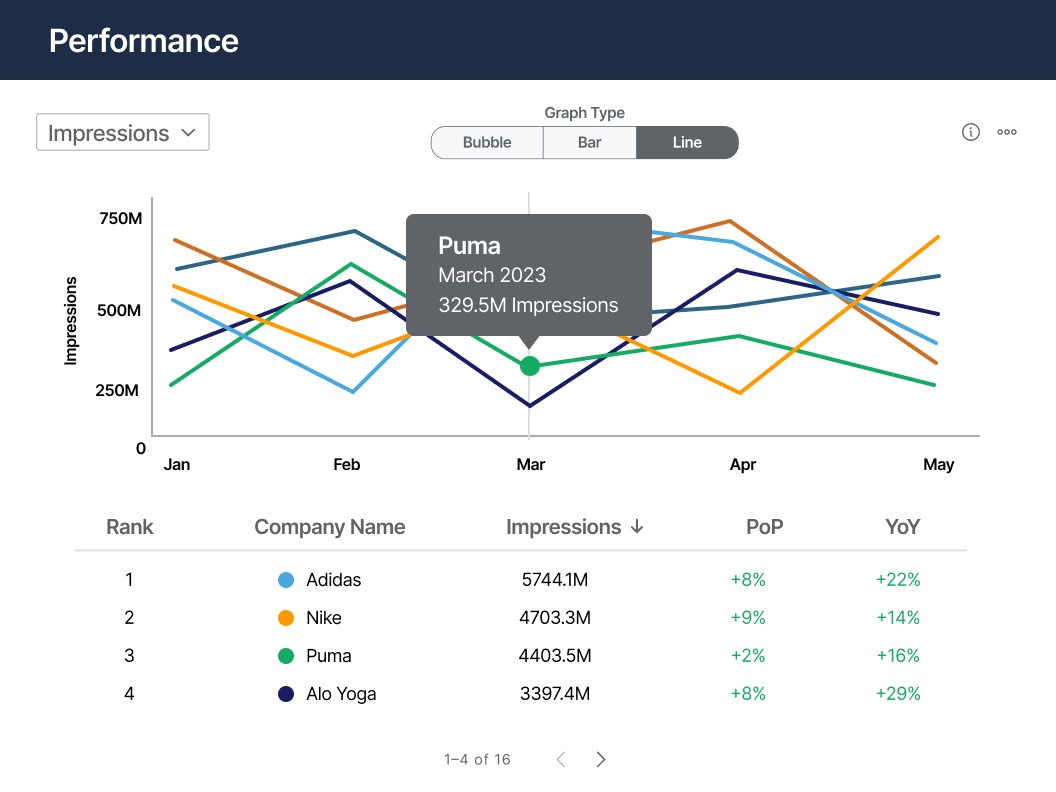Screen dimensions: 1056x792
Task: Click the Mar axis label
Action: coord(531,465)
